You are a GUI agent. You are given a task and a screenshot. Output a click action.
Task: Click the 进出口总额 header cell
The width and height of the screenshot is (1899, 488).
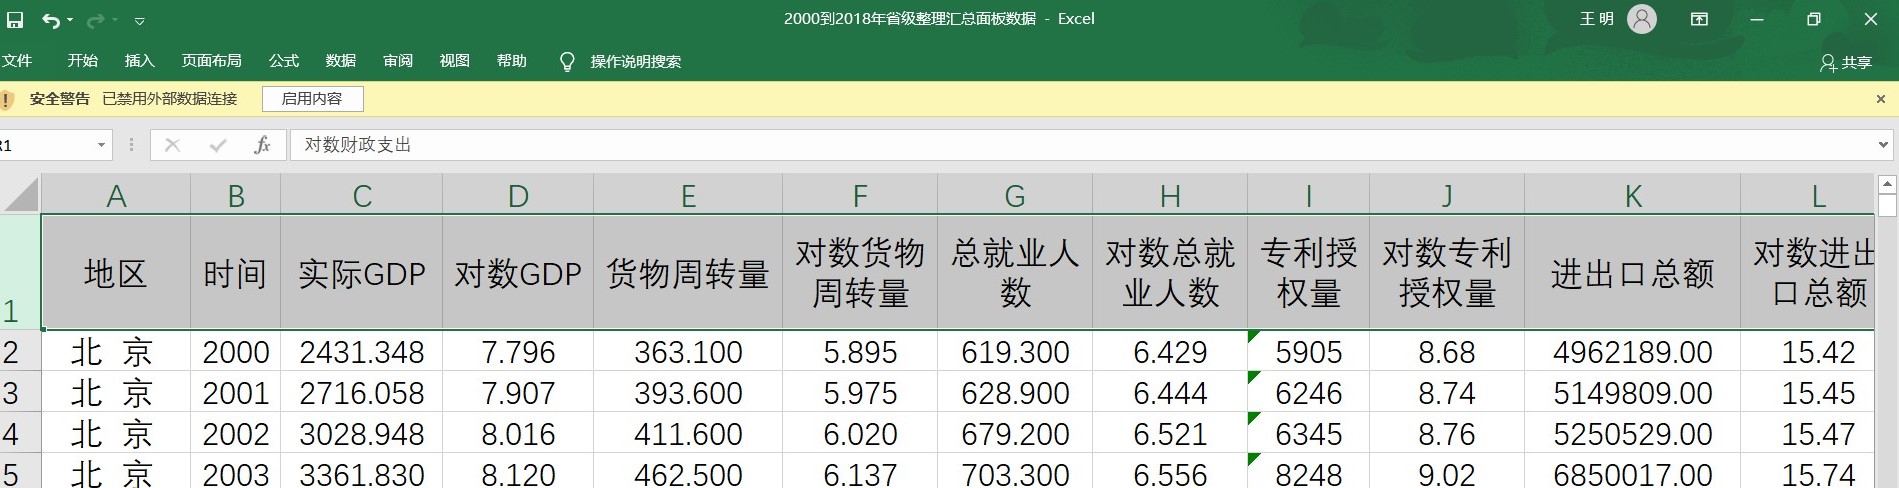click(x=1633, y=273)
